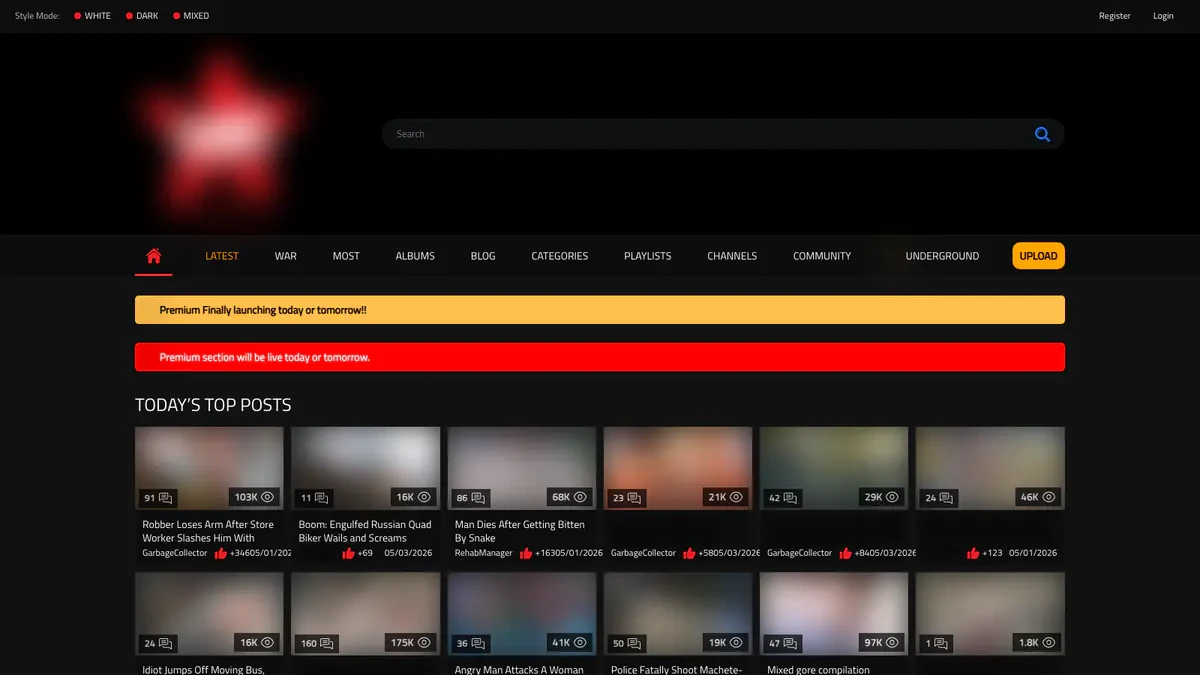This screenshot has width=1200, height=675.
Task: Click the yellow Premium launching announcement banner
Action: coord(600,310)
